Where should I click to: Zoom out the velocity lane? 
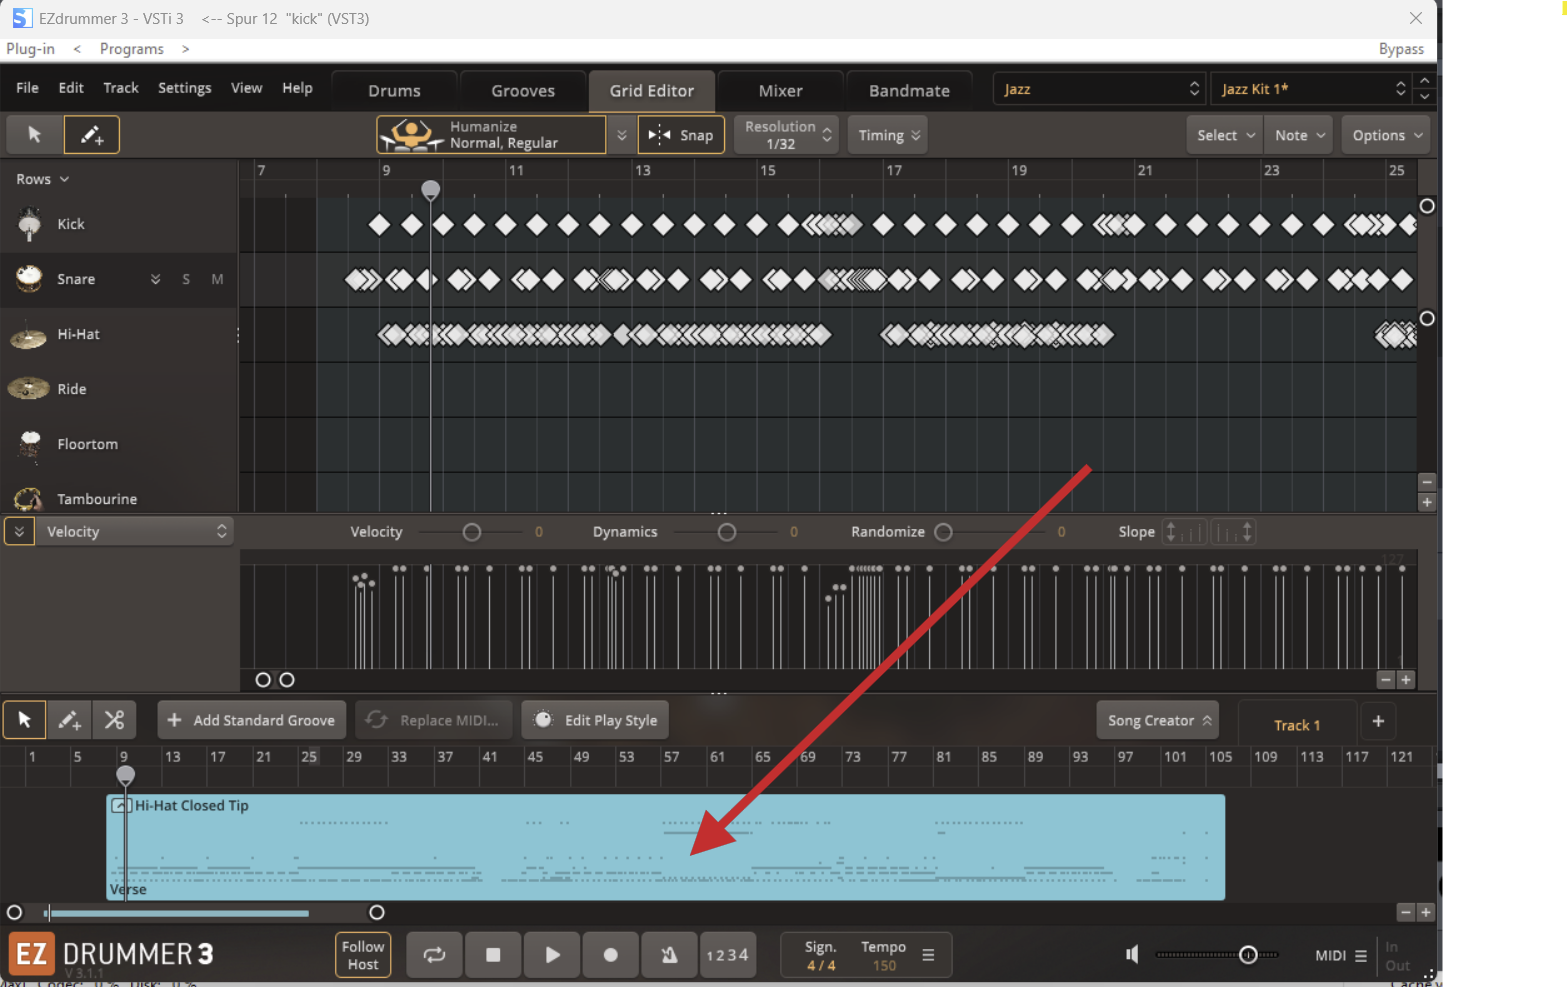coord(1385,680)
